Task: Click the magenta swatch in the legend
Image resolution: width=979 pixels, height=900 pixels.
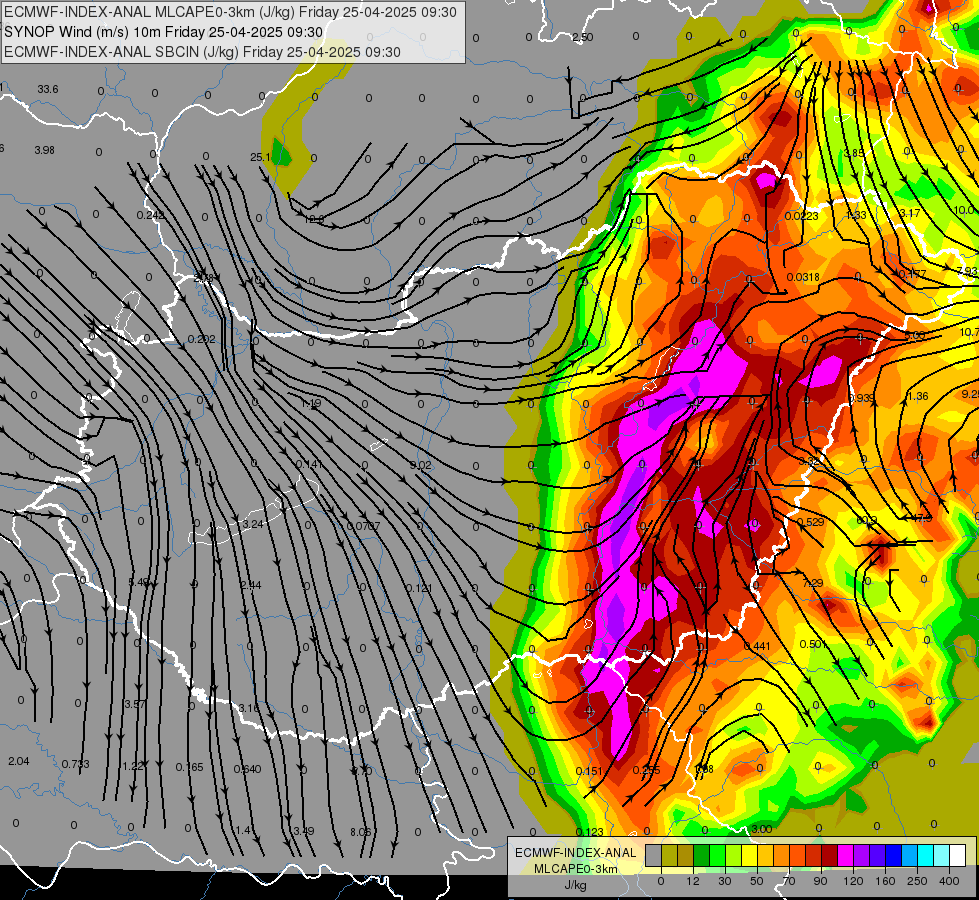Action: tap(845, 855)
